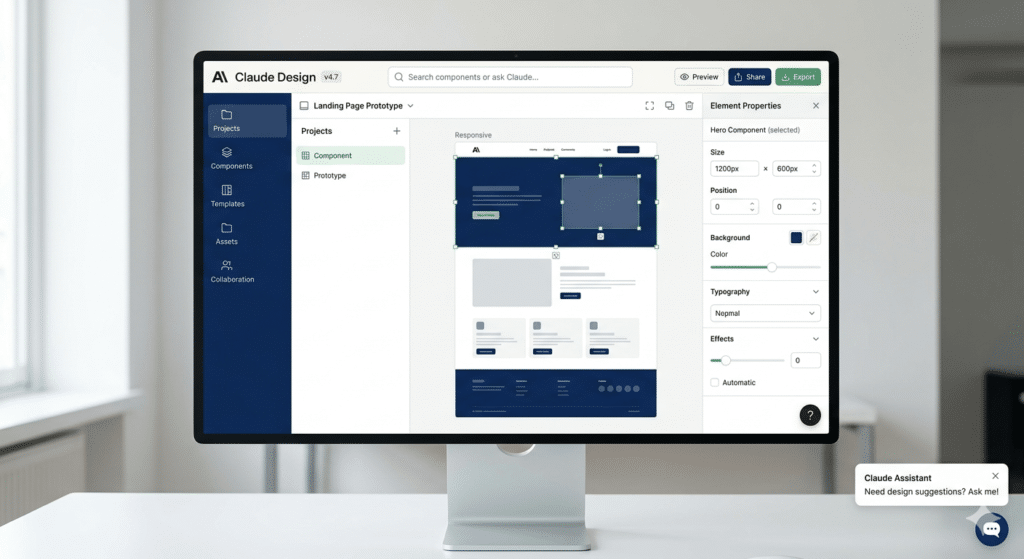Viewport: 1024px width, 559px height.
Task: Select the large gray image placeholder below hero
Action: pyautogui.click(x=511, y=283)
